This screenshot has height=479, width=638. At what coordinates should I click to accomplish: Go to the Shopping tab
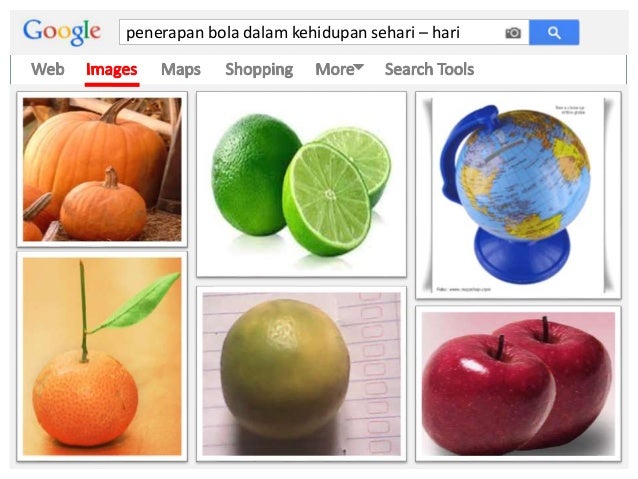[x=259, y=70]
